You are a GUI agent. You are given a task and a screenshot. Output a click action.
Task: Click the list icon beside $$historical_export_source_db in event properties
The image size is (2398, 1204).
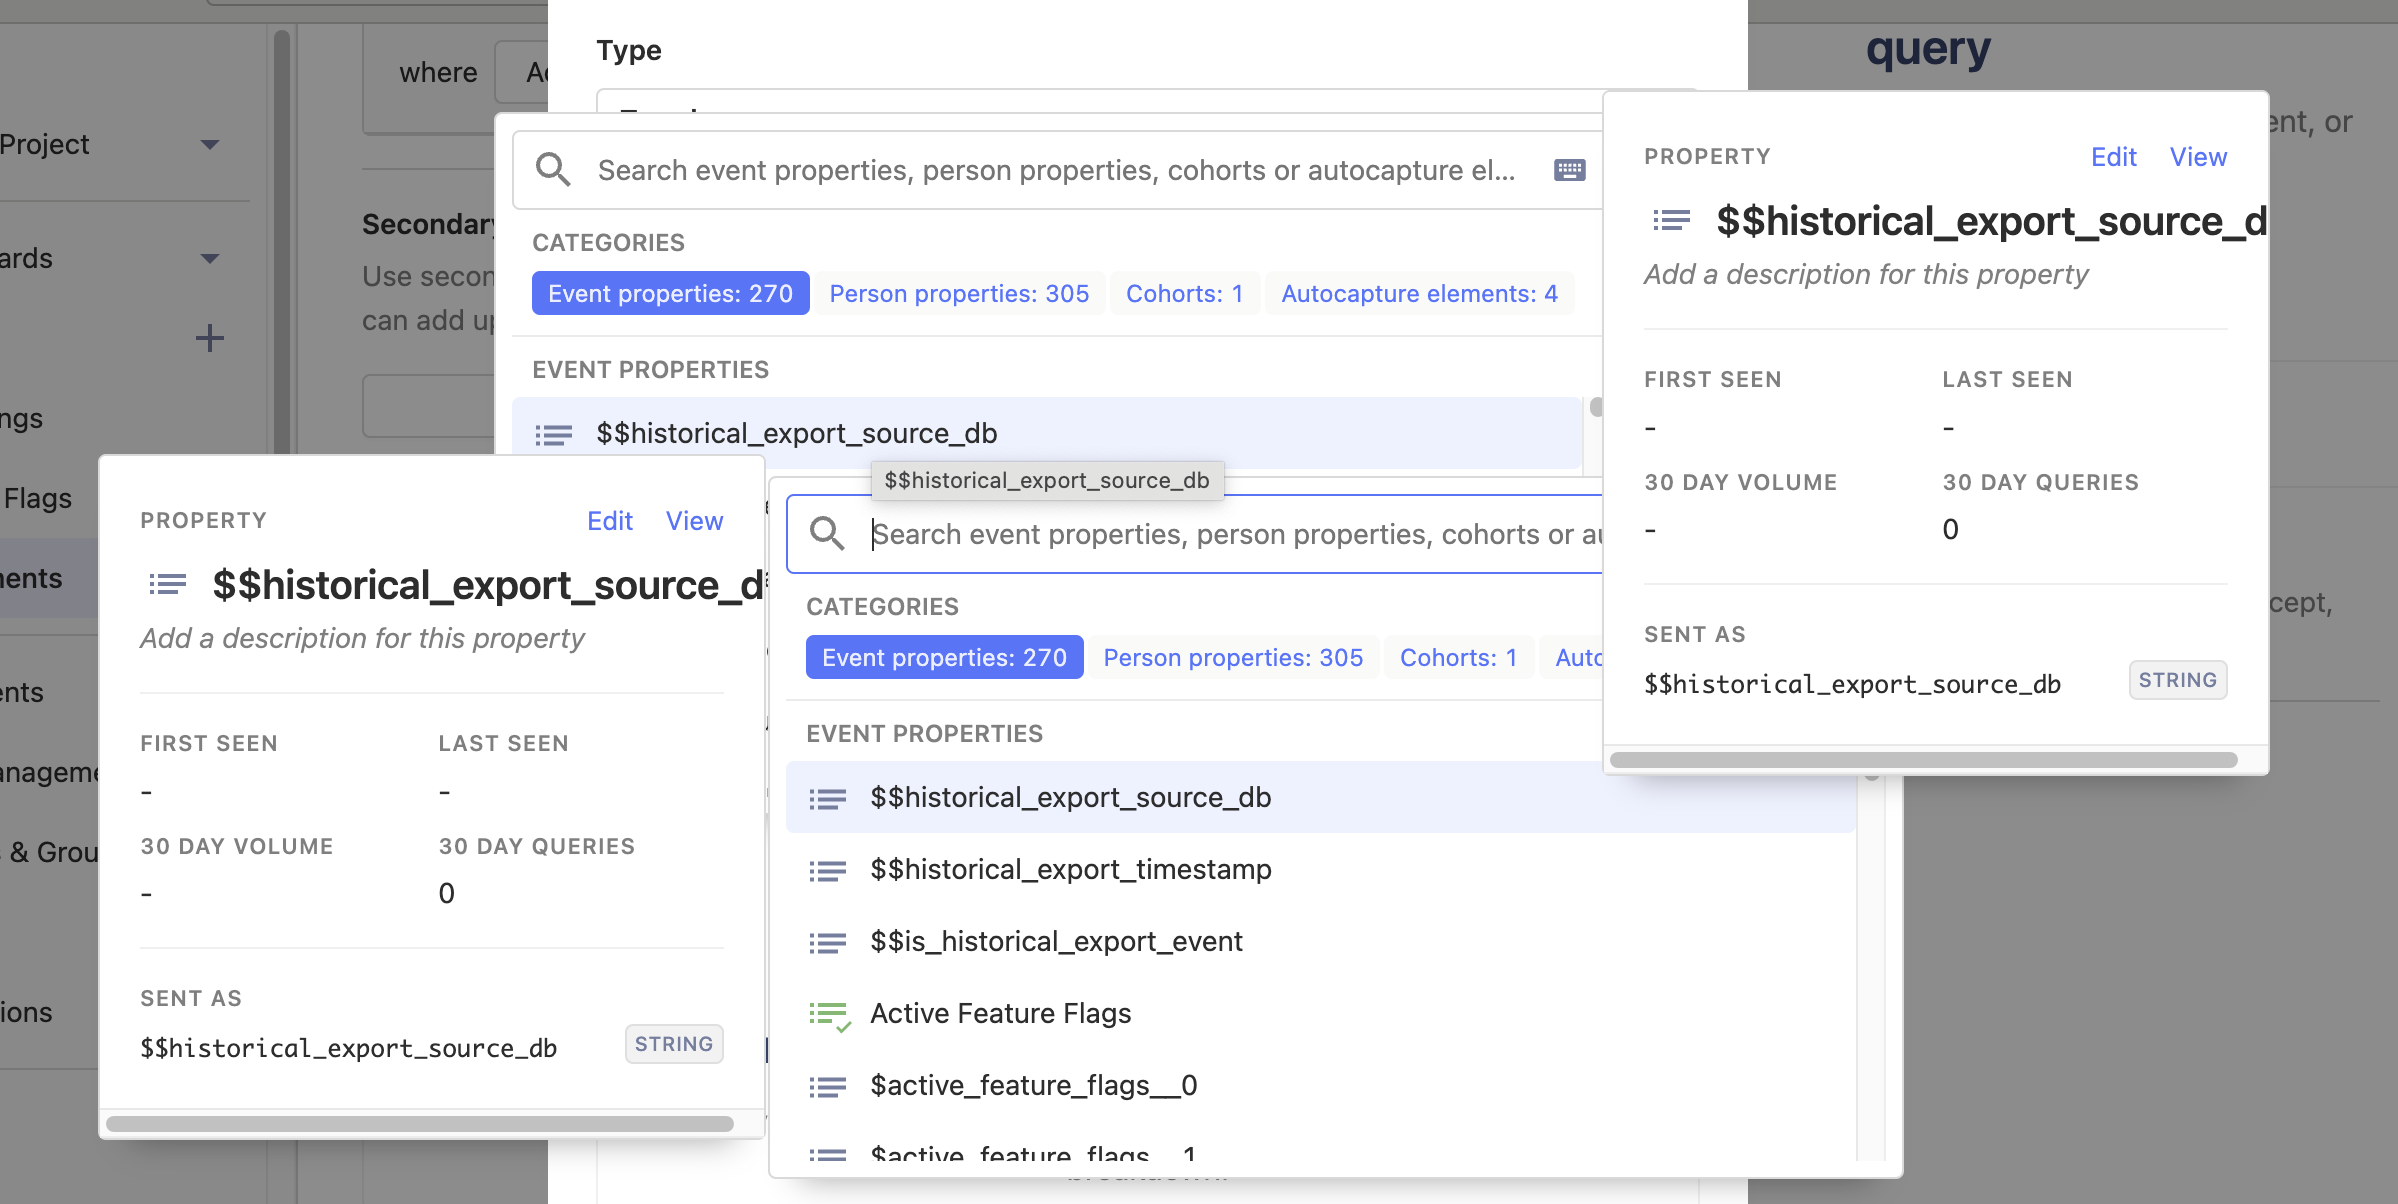tap(828, 798)
